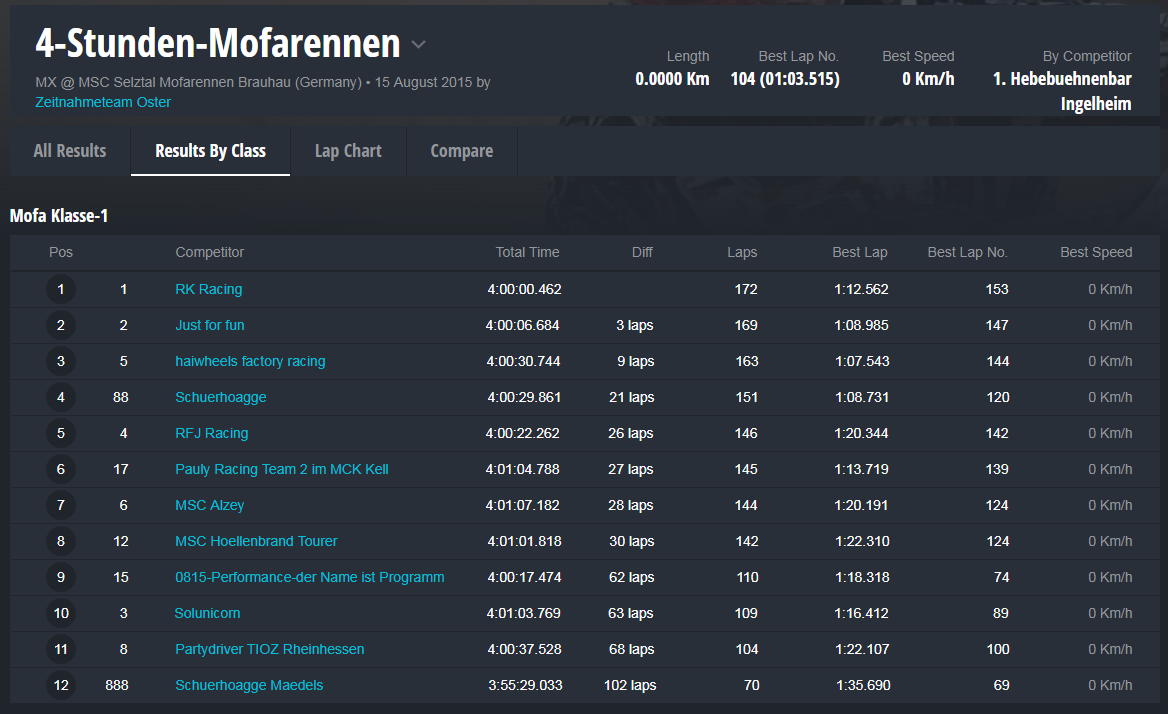Image resolution: width=1168 pixels, height=714 pixels.
Task: Click the Best Lap column header
Action: pos(859,252)
